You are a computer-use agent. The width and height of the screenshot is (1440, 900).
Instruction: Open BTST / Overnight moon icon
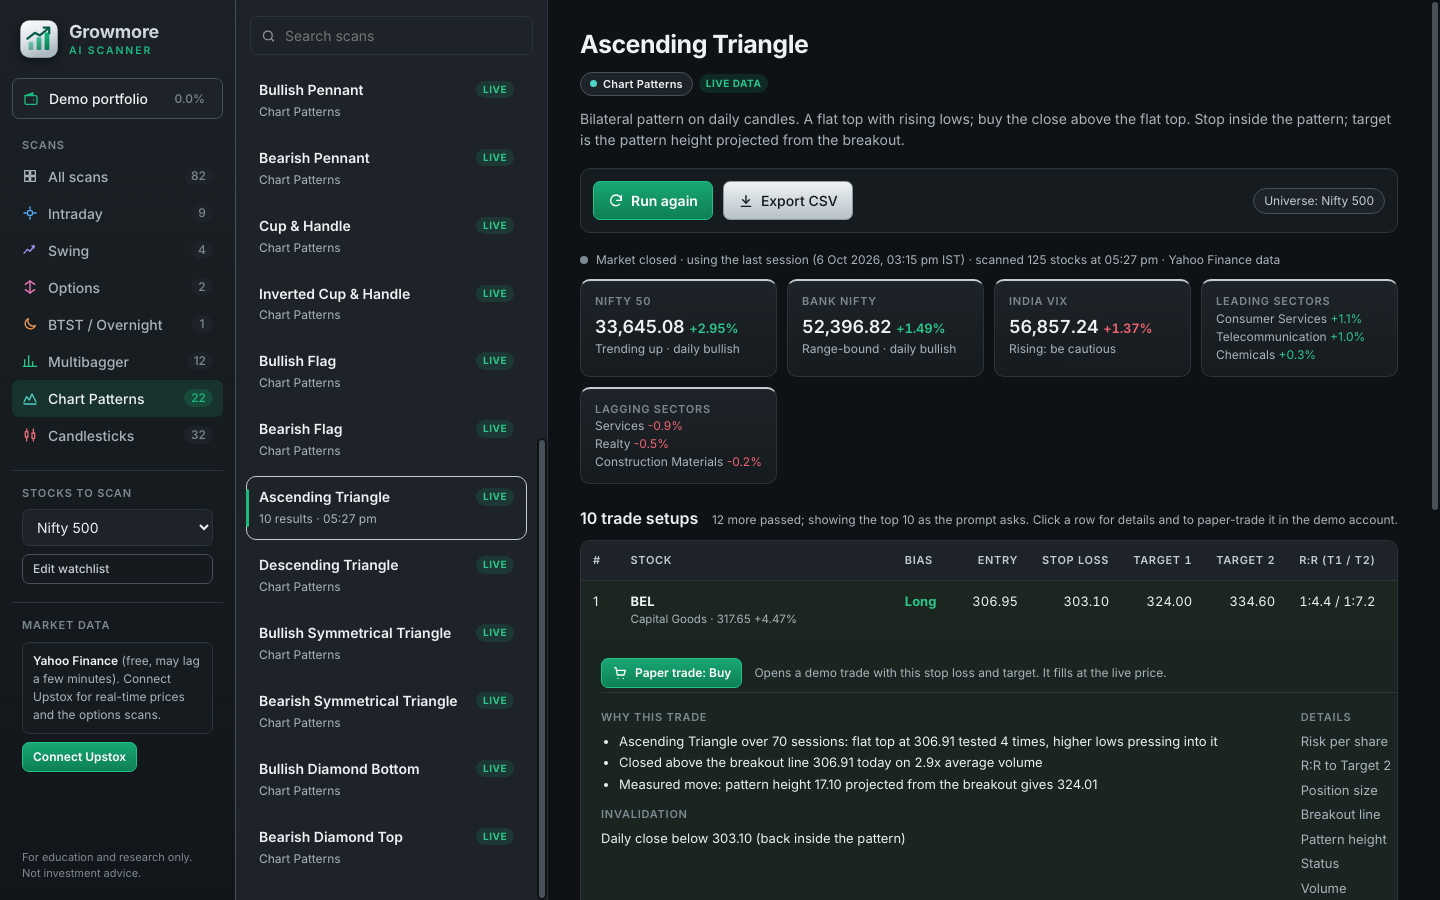30,324
